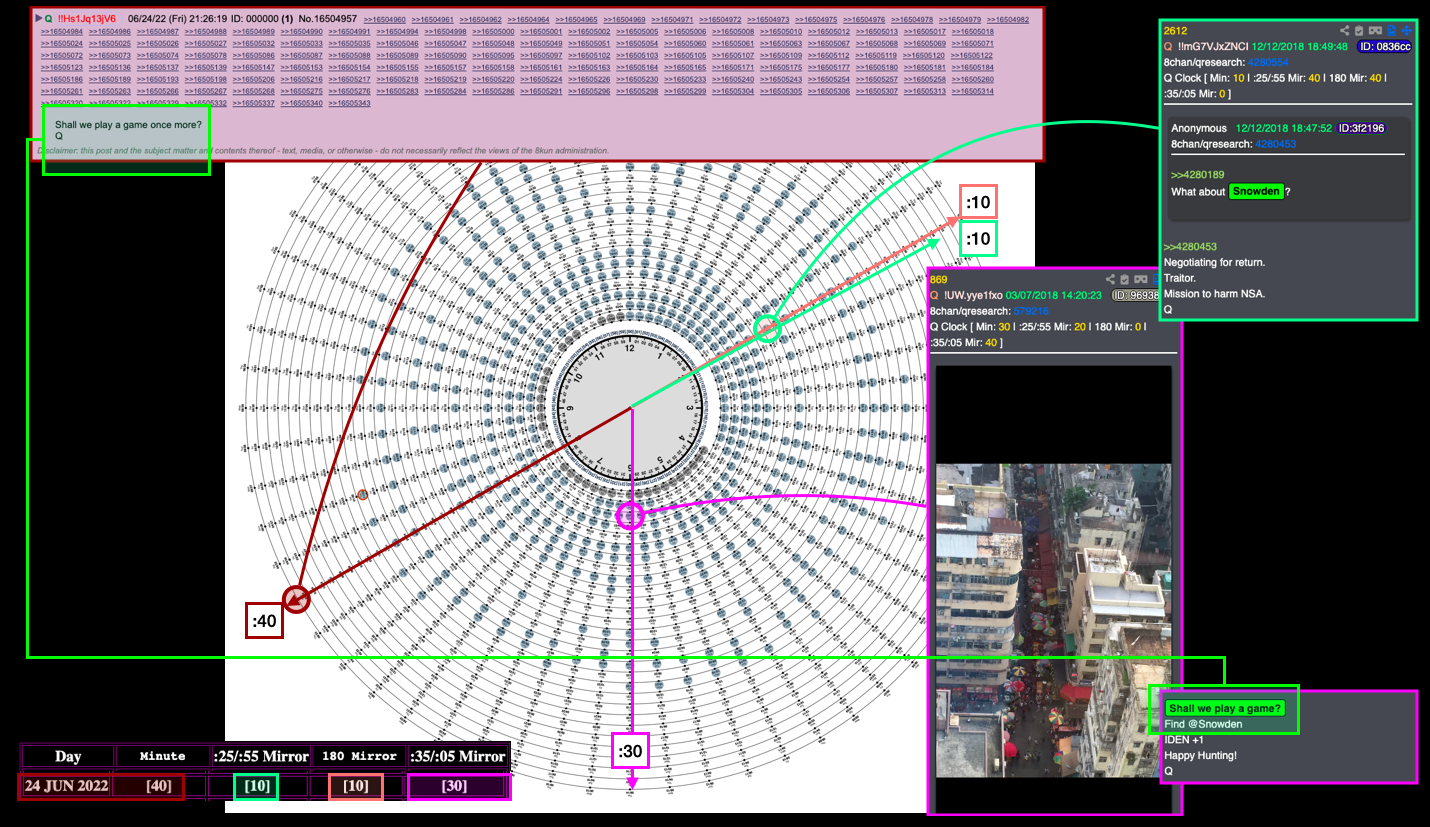Viewport: 1430px width, 827px height.
Task: Click highlighted 'Shall we play a game?' text
Action: coord(1224,708)
